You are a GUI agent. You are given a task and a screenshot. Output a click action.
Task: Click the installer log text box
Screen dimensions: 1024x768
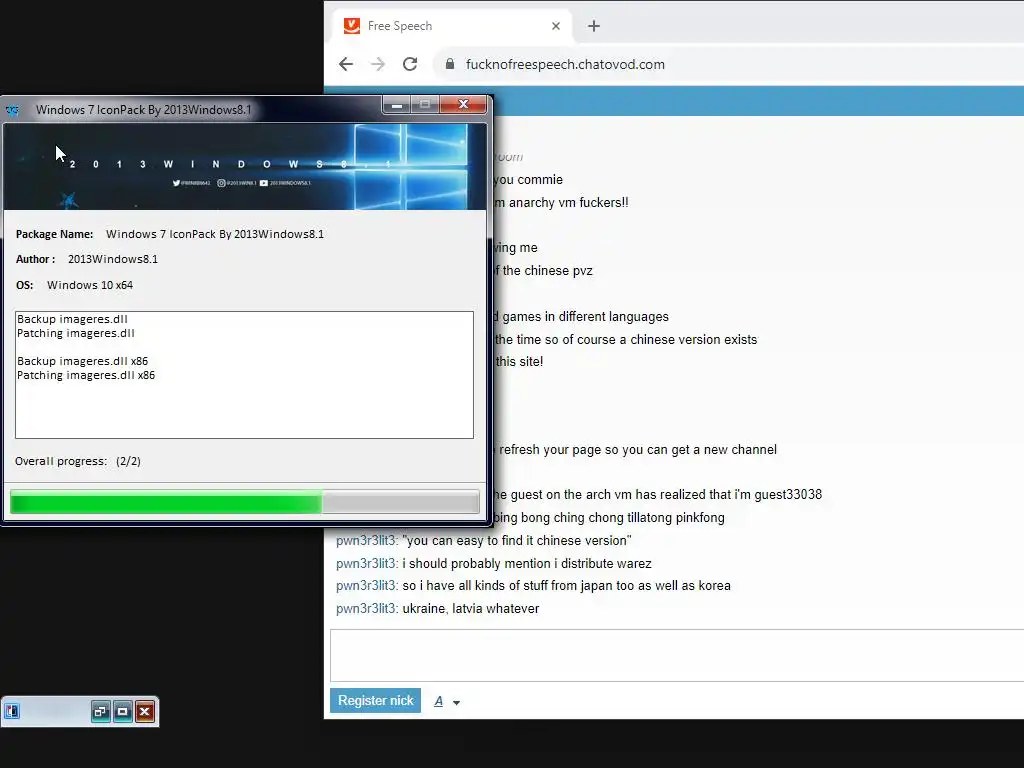click(244, 375)
